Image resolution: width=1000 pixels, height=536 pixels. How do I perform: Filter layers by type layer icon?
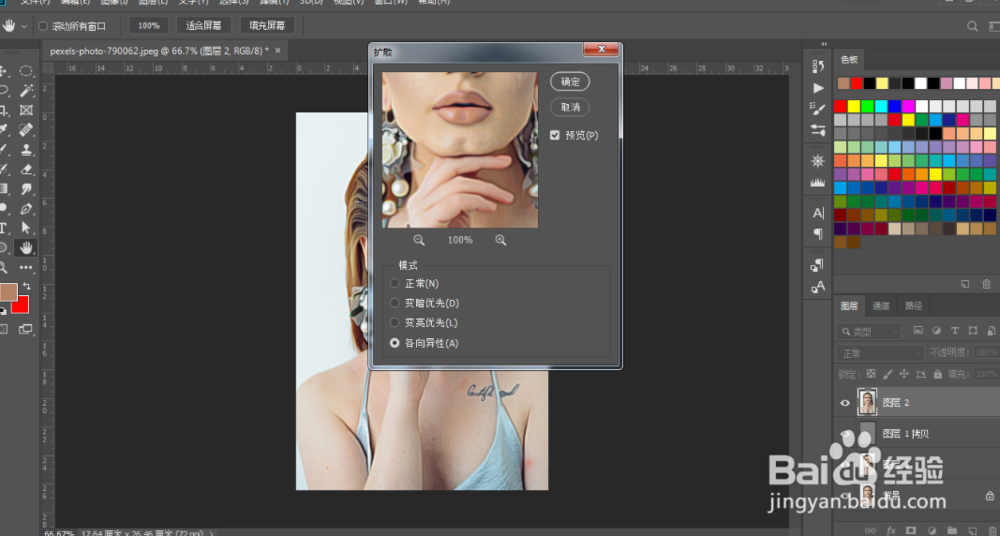click(955, 331)
